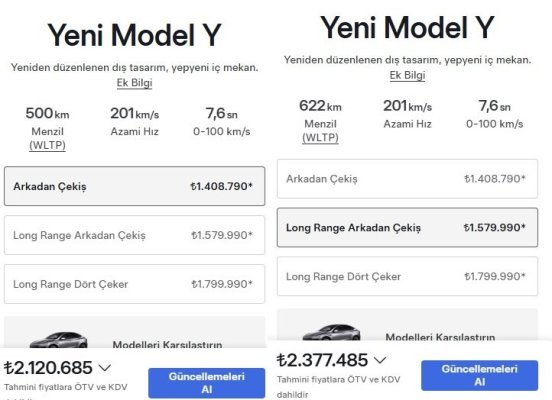This screenshot has height=400, width=552.
Task: Choose Long Range Dört Çeker in left panel
Action: [x=134, y=284]
